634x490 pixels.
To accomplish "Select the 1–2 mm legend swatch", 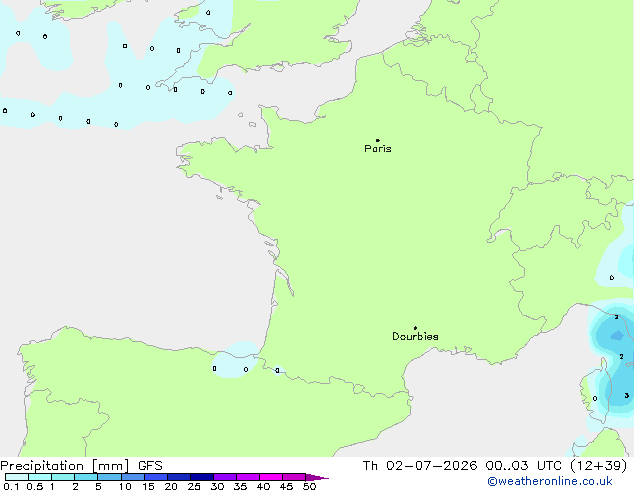I will coord(63,477).
